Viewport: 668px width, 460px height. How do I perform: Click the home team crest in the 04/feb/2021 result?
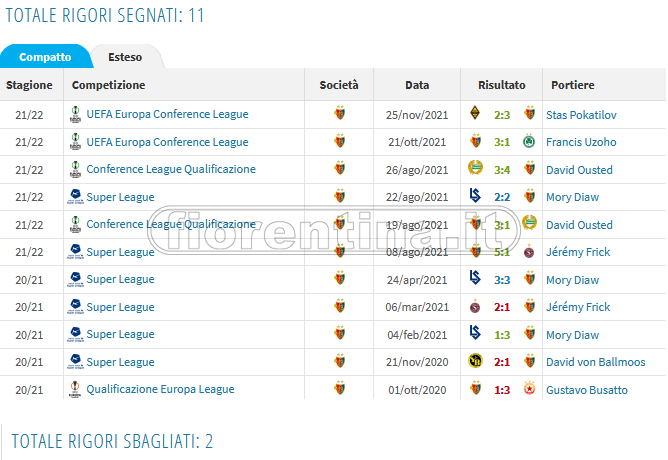point(475,334)
